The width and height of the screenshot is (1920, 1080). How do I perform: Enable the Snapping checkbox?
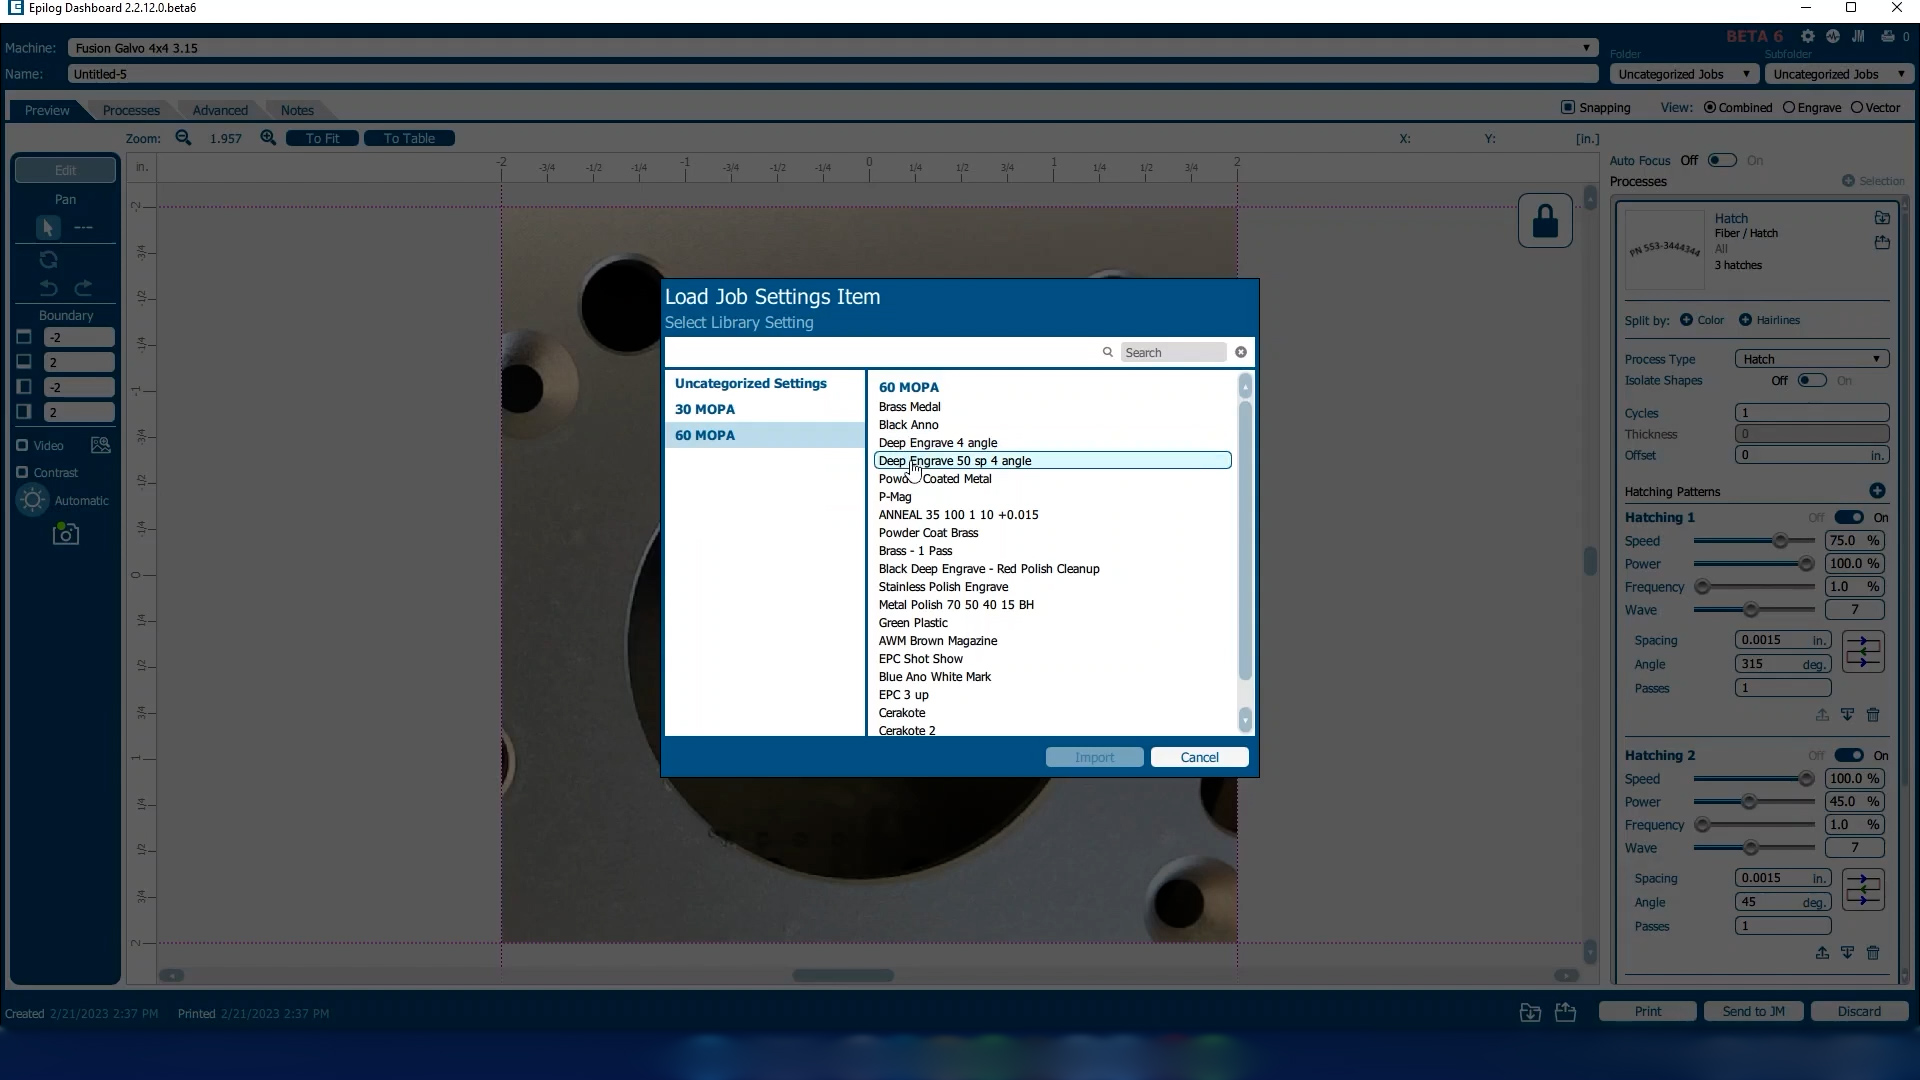tap(1568, 107)
